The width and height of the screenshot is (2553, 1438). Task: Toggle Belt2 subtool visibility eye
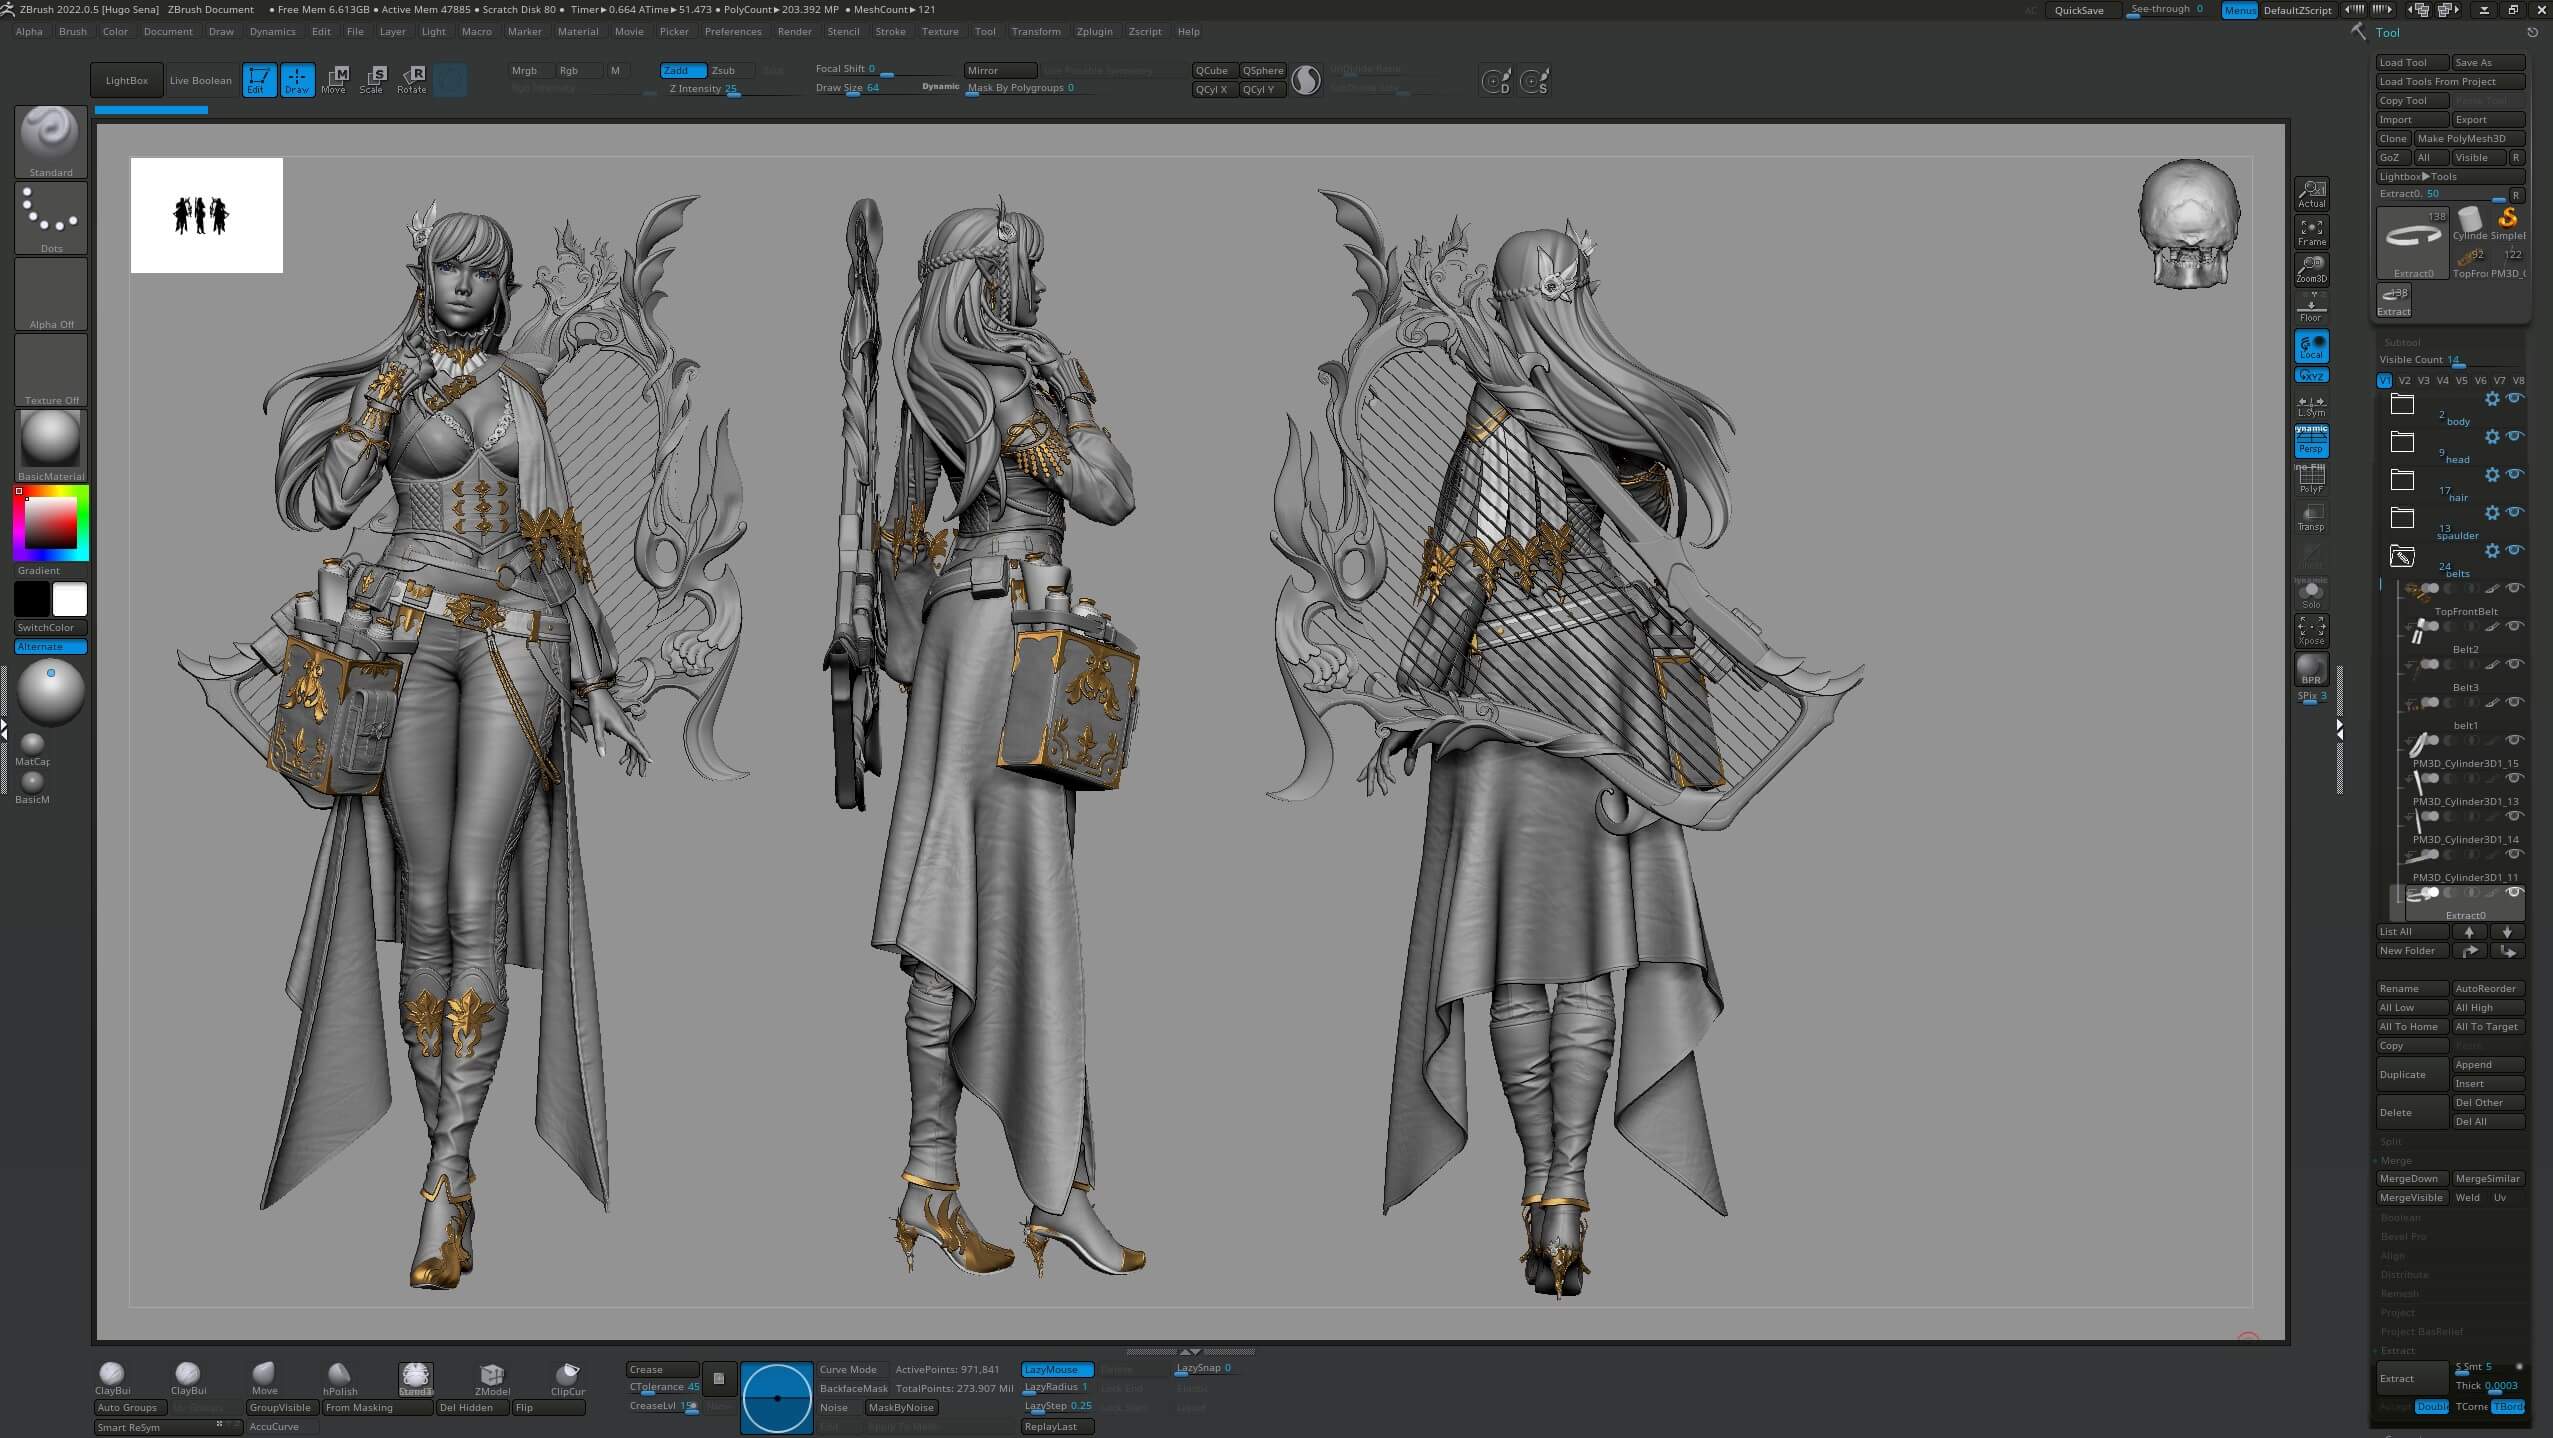pyautogui.click(x=2514, y=626)
